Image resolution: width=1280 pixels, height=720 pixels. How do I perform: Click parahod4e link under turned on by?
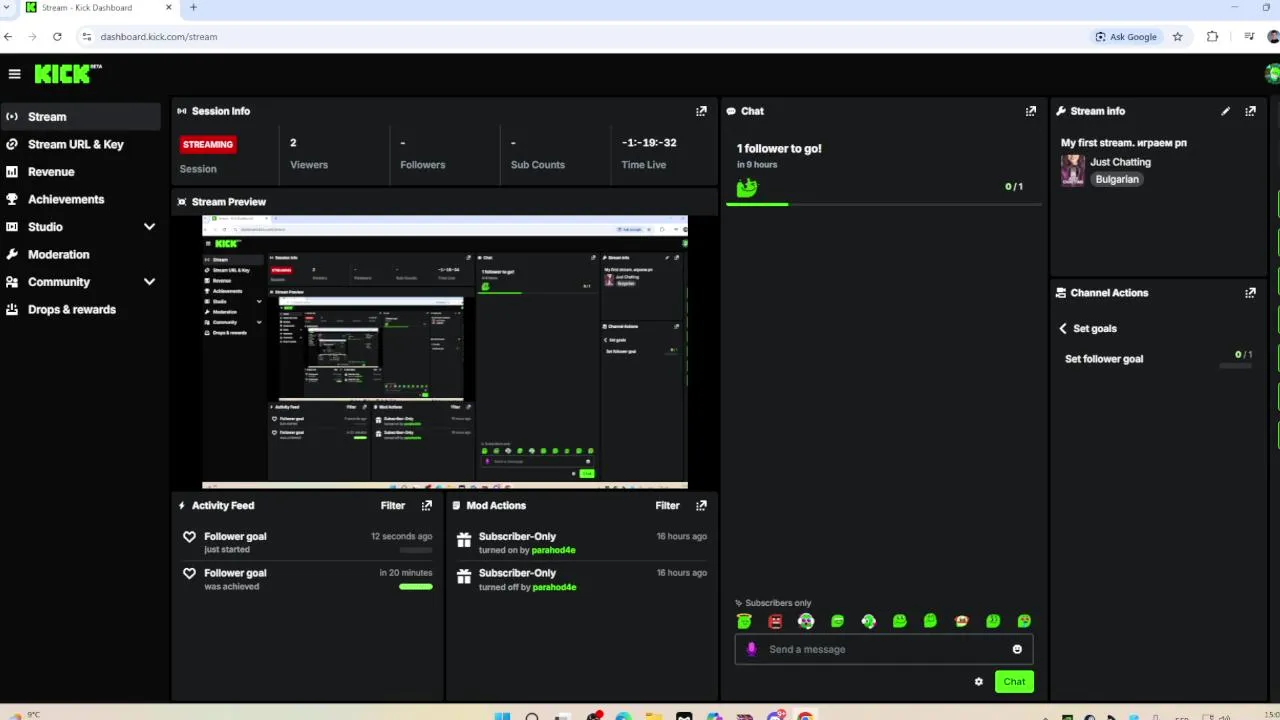pyautogui.click(x=554, y=550)
